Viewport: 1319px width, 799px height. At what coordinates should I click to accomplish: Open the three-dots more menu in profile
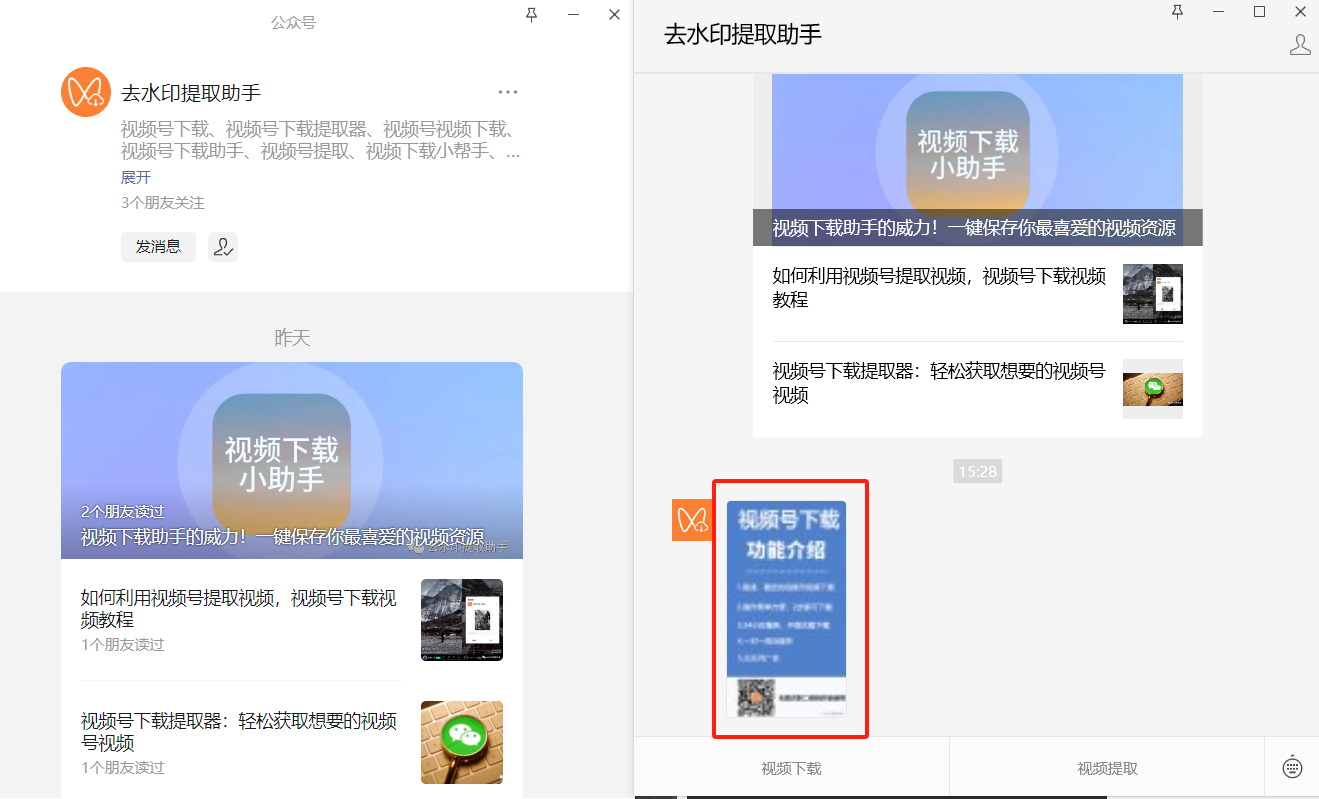tap(508, 92)
